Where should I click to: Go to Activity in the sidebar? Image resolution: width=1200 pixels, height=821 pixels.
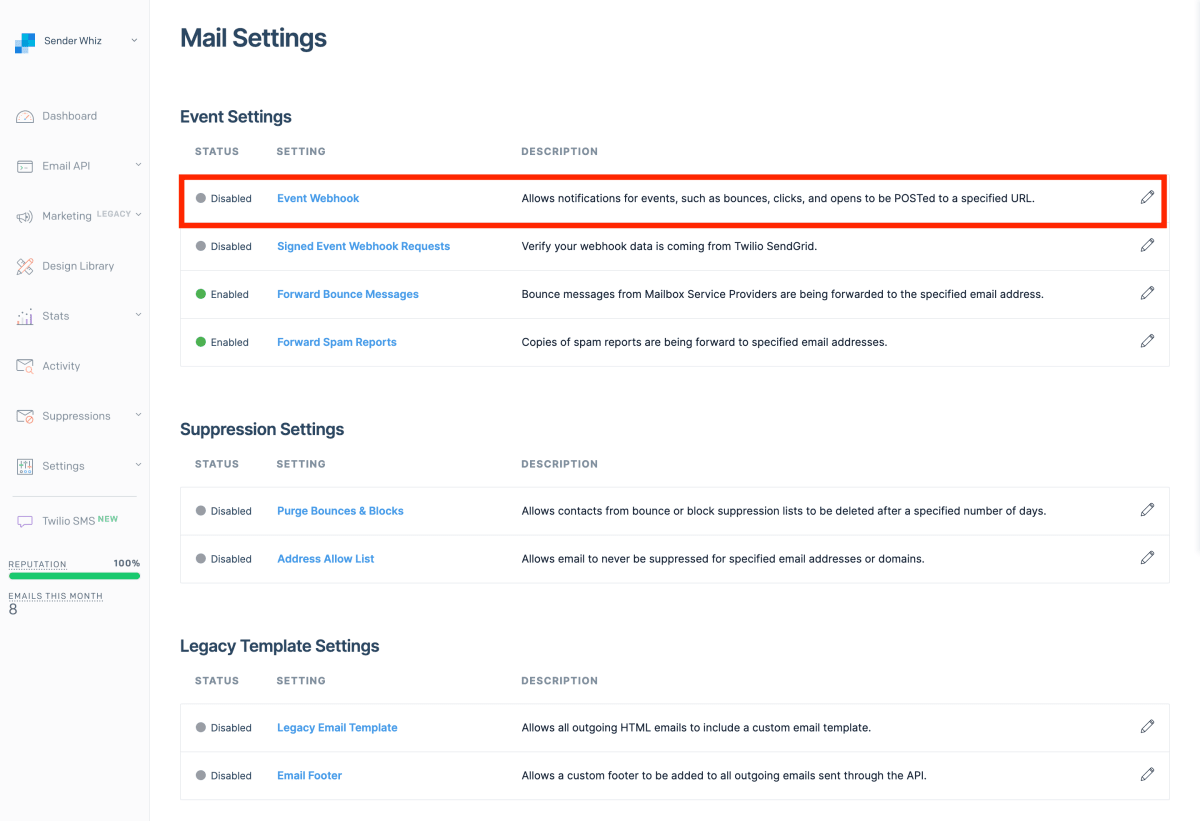pyautogui.click(x=61, y=366)
